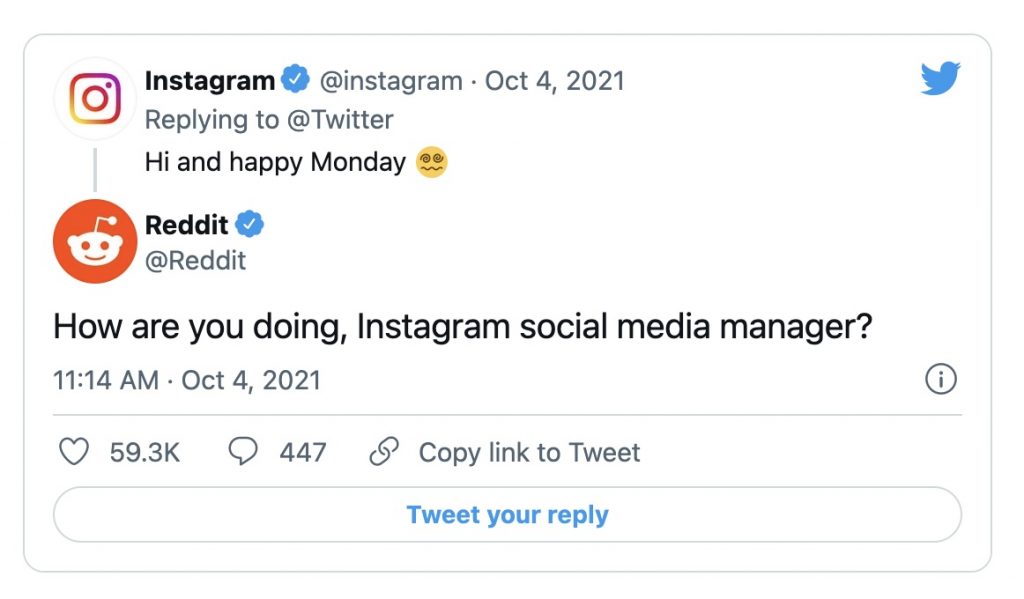Click the chain link icon
Viewport: 1024px width, 599px height.
point(384,452)
